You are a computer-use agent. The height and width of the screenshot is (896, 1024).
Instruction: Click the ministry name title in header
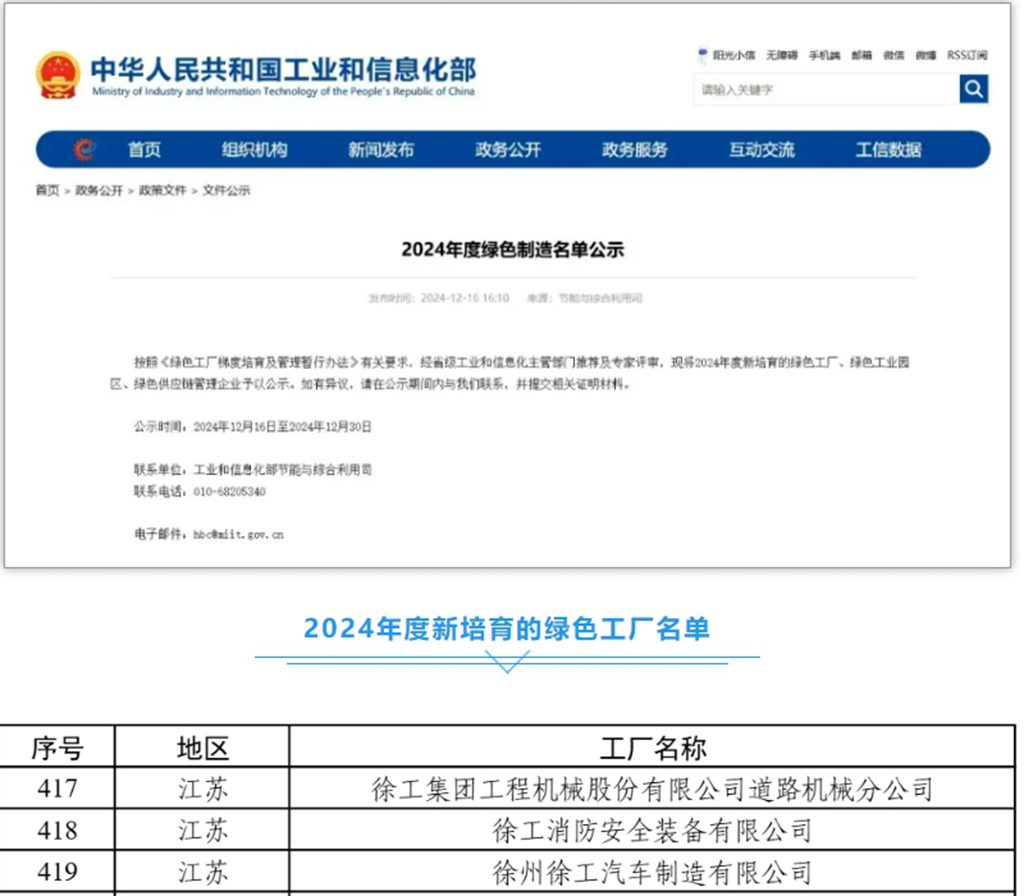[283, 75]
